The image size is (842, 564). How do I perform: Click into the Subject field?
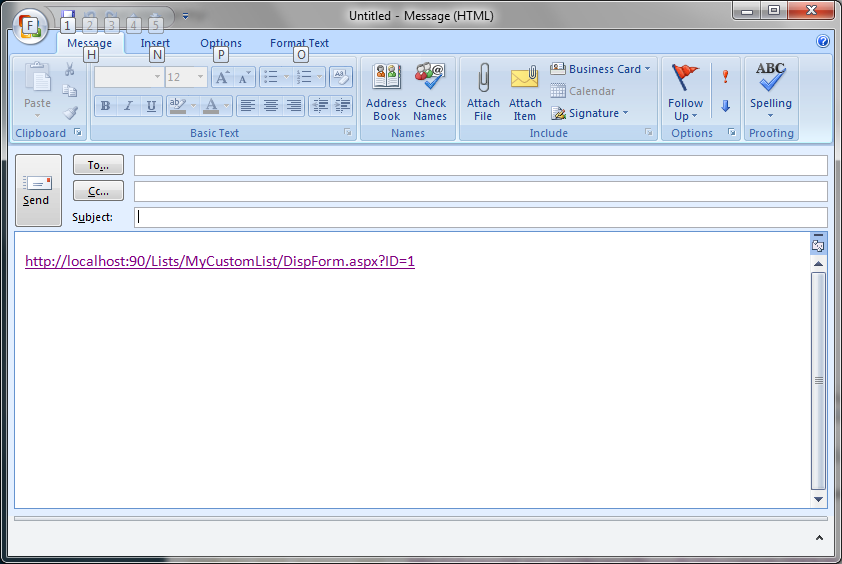[x=480, y=217]
